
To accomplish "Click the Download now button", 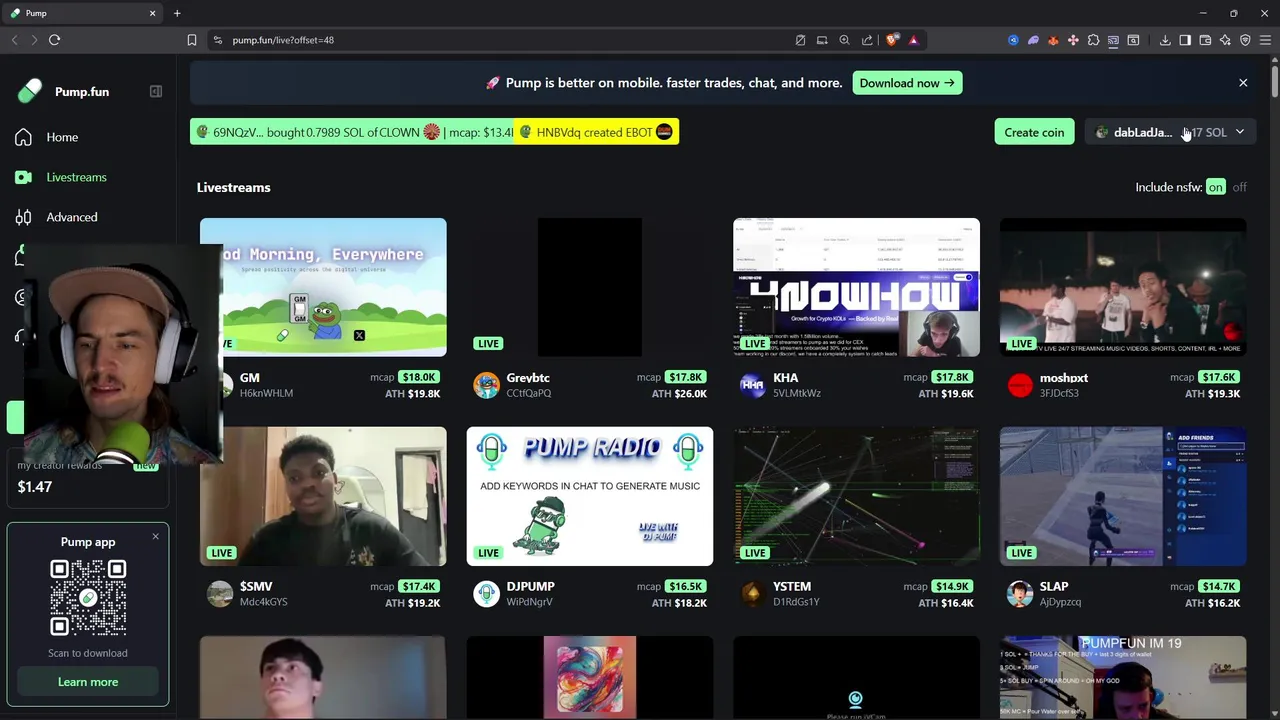I will click(x=907, y=83).
